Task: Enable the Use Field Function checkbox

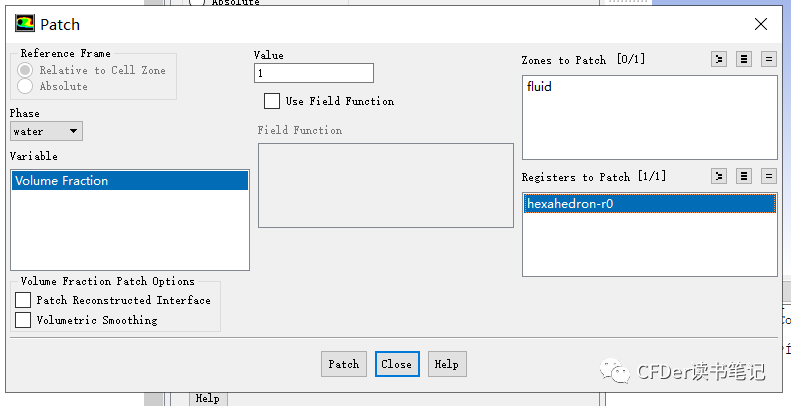Action: [272, 101]
